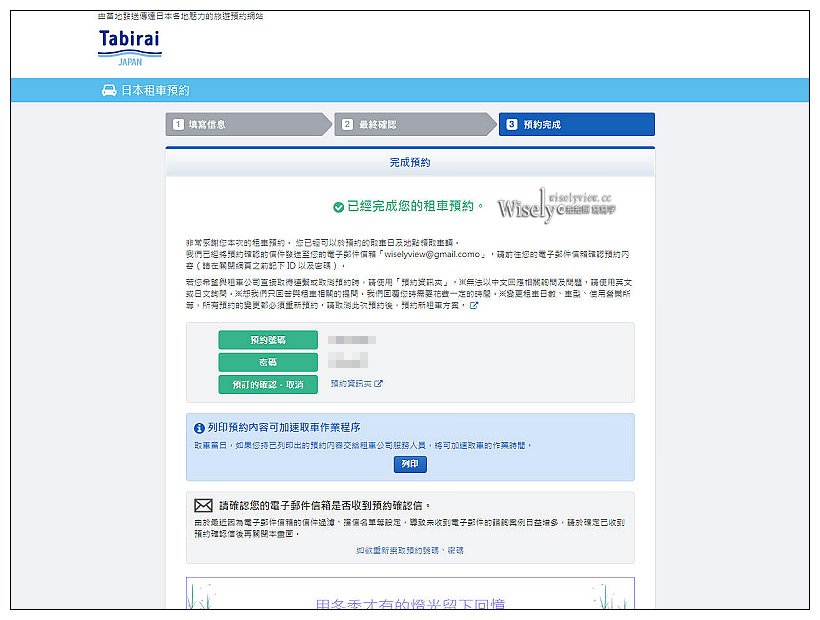Click the envelope mail icon
This screenshot has width=820, height=620.
point(203,505)
